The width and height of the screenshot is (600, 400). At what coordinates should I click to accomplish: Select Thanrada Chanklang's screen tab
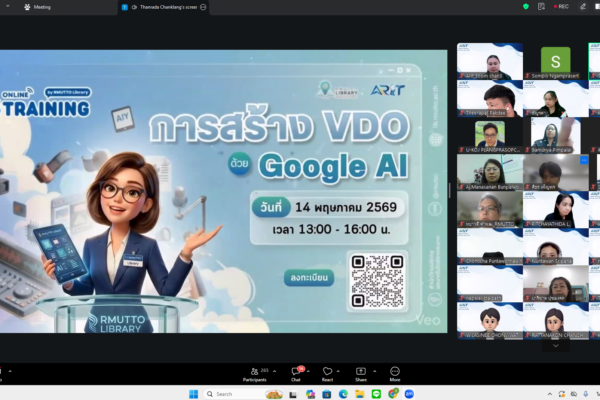coord(165,7)
